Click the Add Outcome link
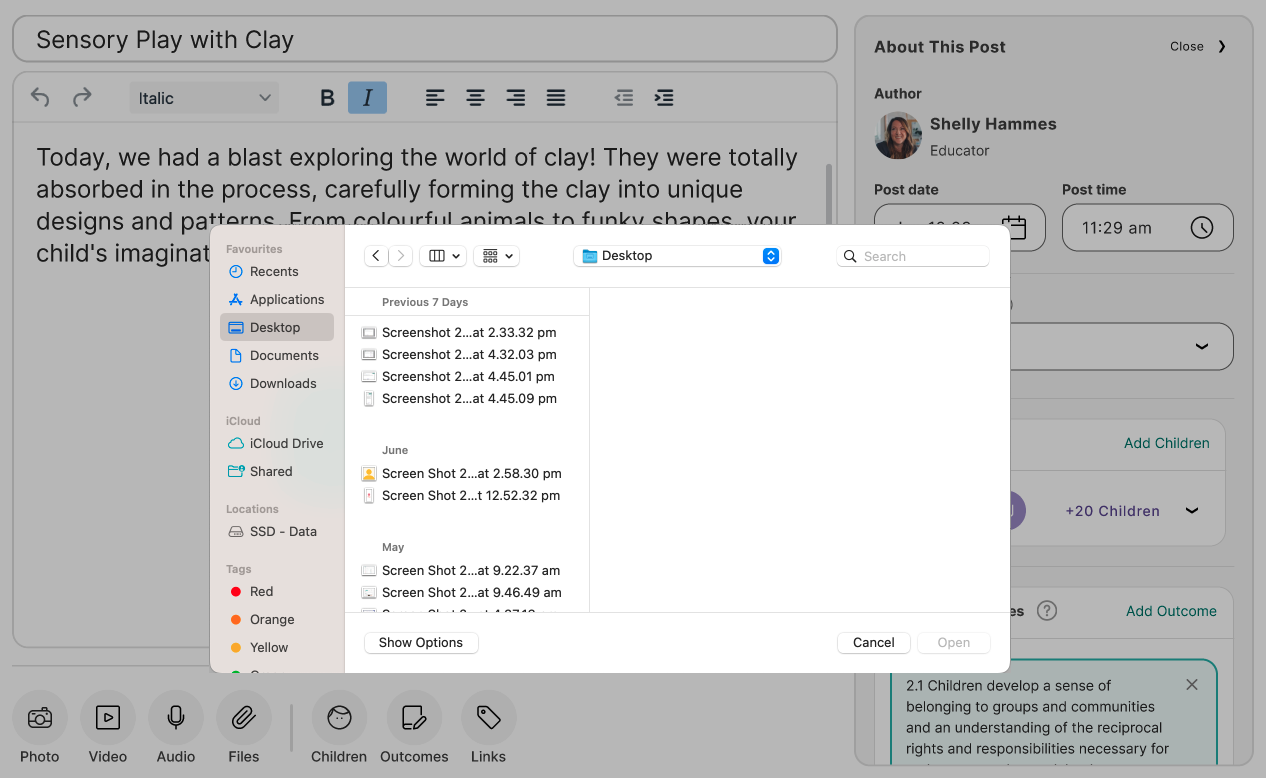 click(x=1171, y=611)
